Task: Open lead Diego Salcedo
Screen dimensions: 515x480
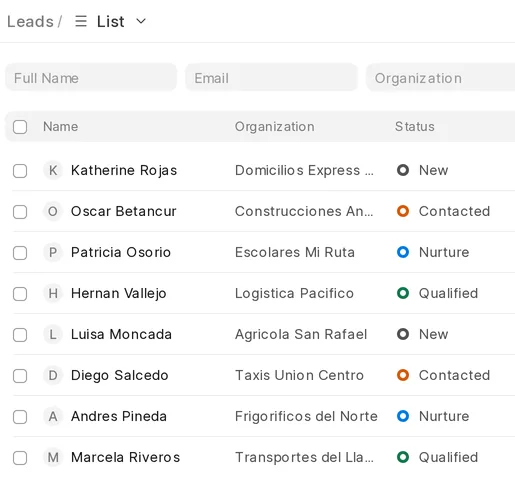Action: [120, 375]
